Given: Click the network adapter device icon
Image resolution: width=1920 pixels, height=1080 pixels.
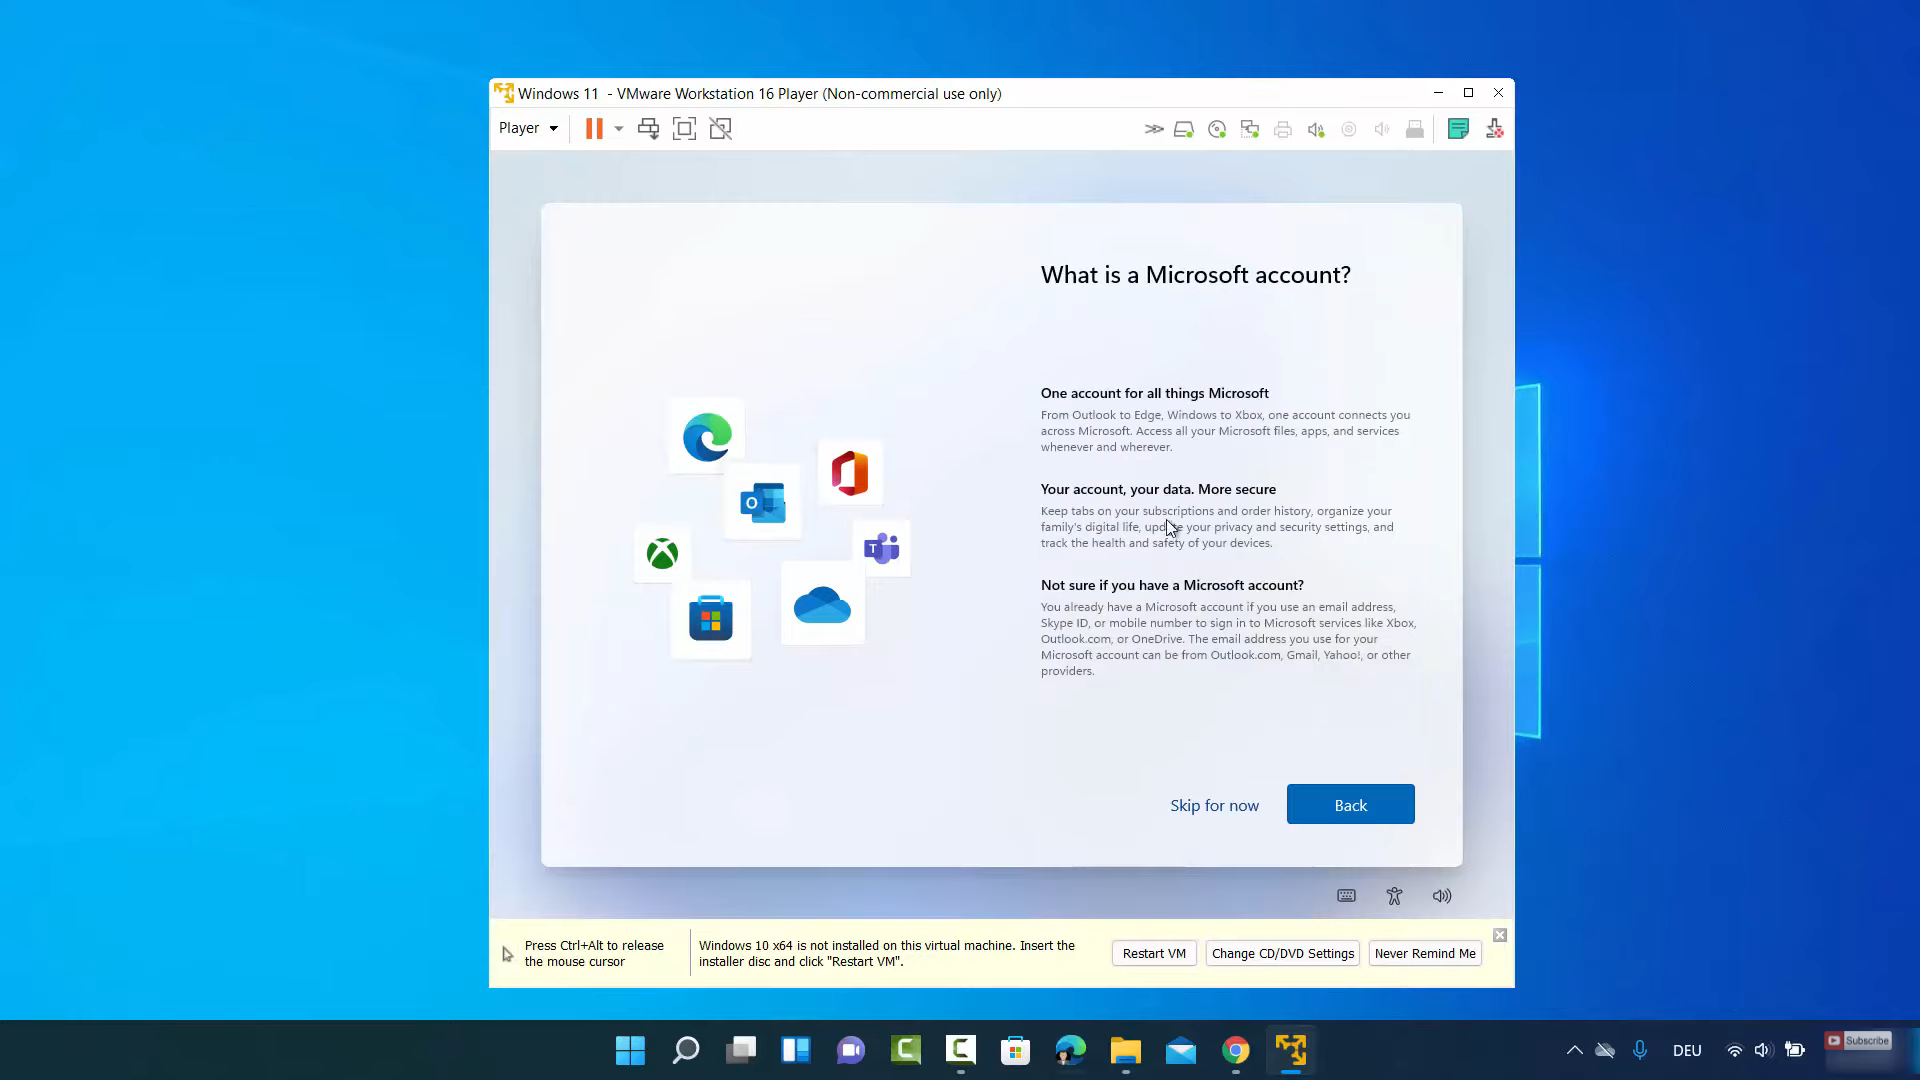Looking at the screenshot, I should (x=1250, y=129).
